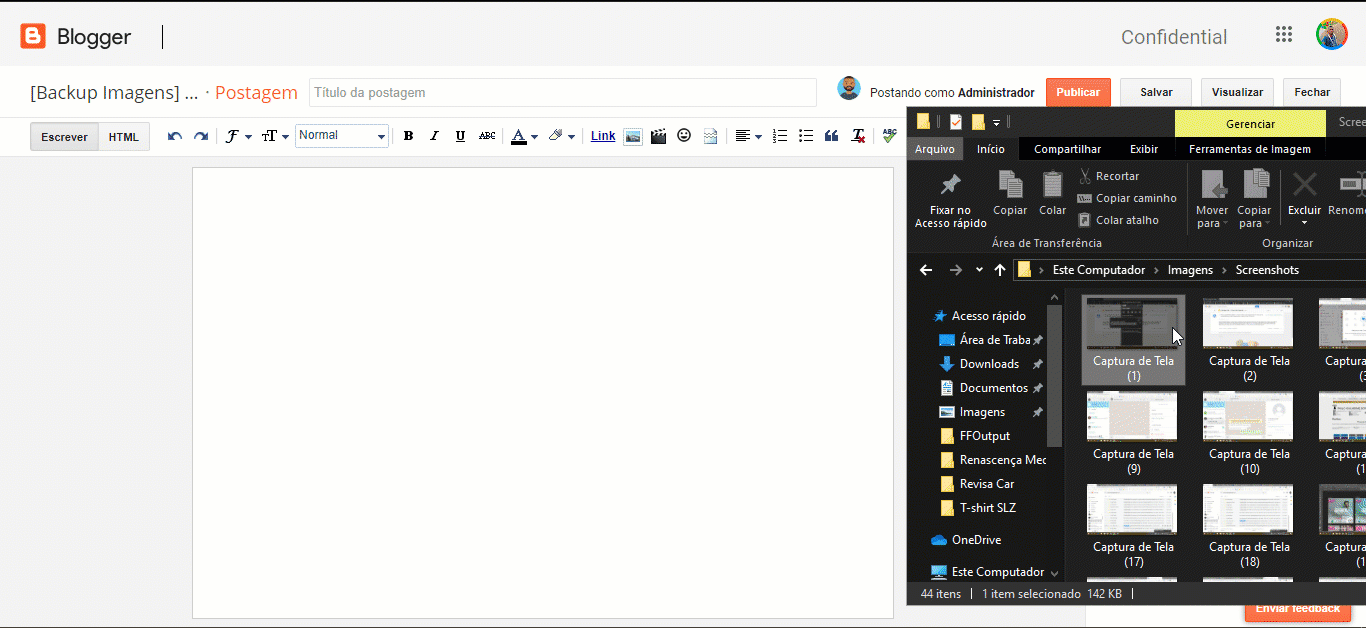The height and width of the screenshot is (628, 1366).
Task: Switch editor to HTML mode
Action: click(x=124, y=137)
